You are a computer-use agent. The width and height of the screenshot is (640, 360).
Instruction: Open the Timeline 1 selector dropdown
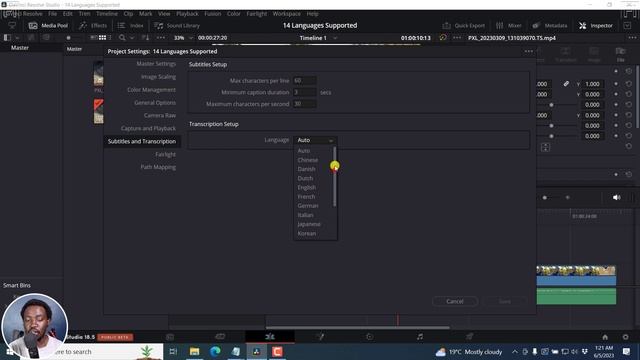point(318,38)
